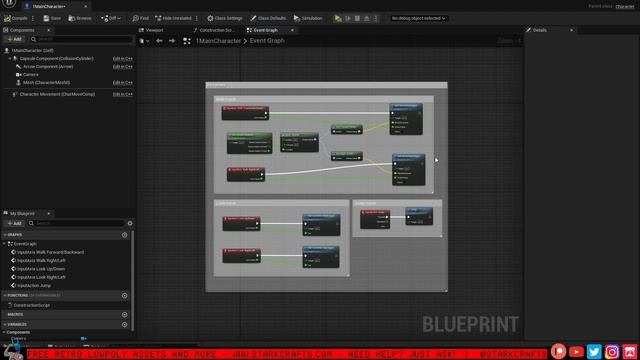The image size is (640, 360).
Task: Save the blueprint asset
Action: tap(52, 18)
